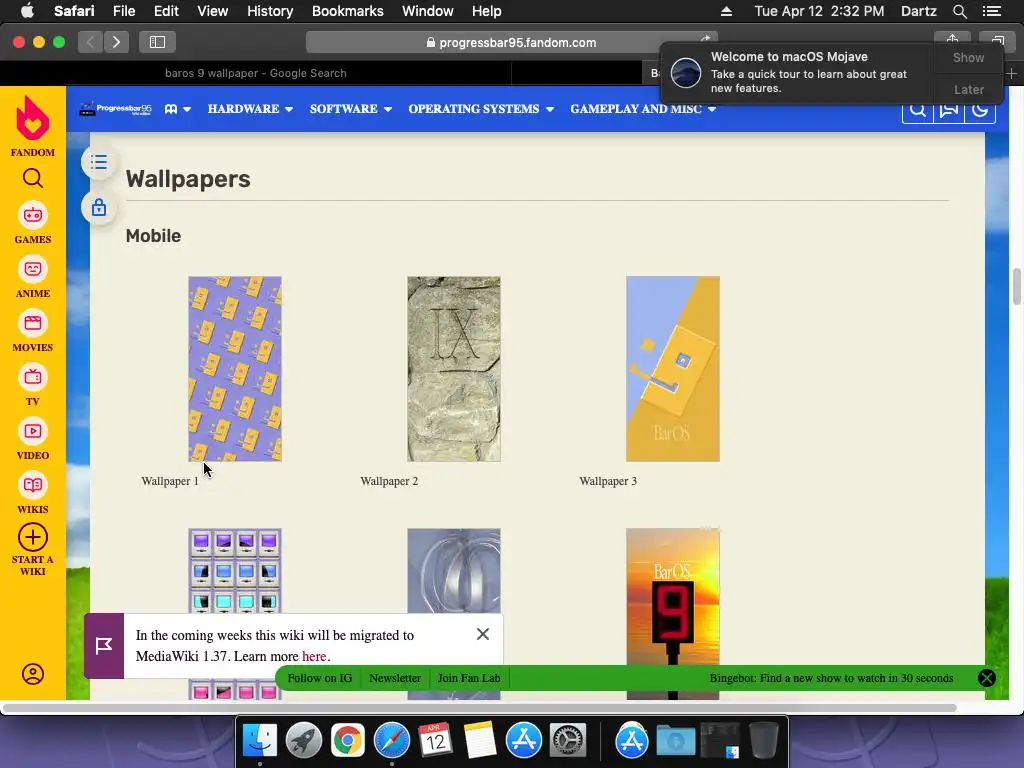Switch to baros 9 wallpaper Google Search tab
This screenshot has width=1024, height=768.
(x=255, y=73)
